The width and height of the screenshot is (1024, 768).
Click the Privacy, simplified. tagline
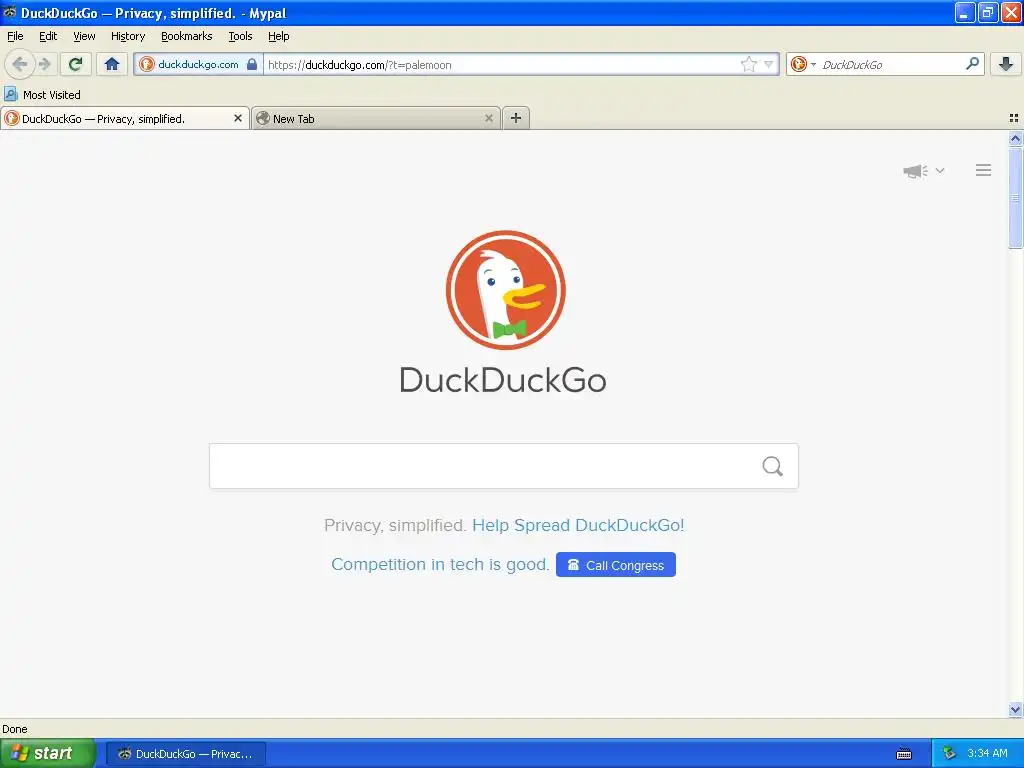pyautogui.click(x=395, y=525)
